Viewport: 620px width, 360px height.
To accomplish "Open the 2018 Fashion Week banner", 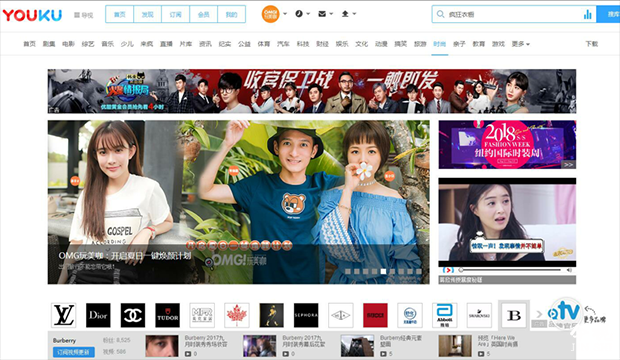I will tap(507, 145).
